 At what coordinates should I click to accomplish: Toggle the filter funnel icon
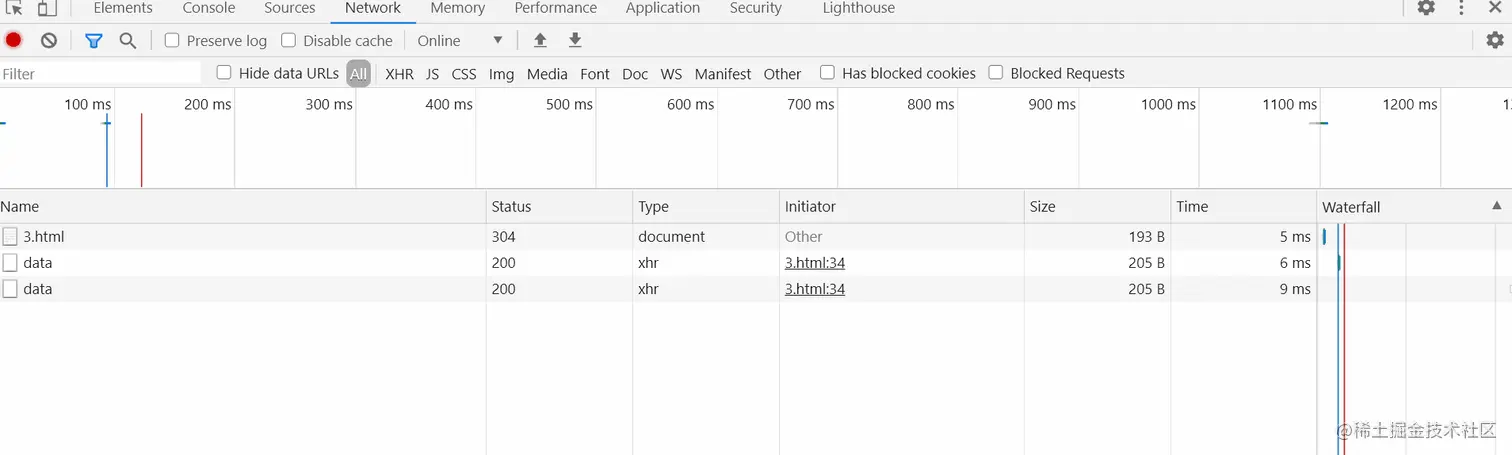point(94,40)
